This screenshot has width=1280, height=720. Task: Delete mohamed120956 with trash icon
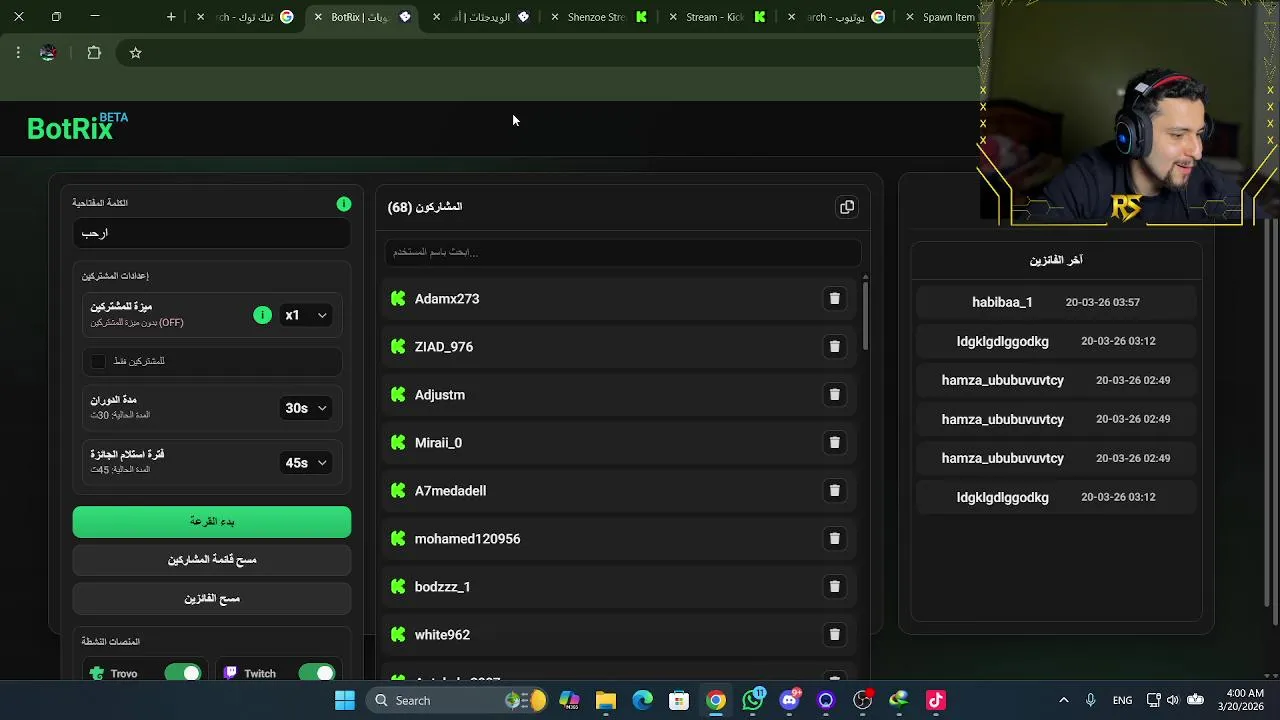pyautogui.click(x=834, y=538)
